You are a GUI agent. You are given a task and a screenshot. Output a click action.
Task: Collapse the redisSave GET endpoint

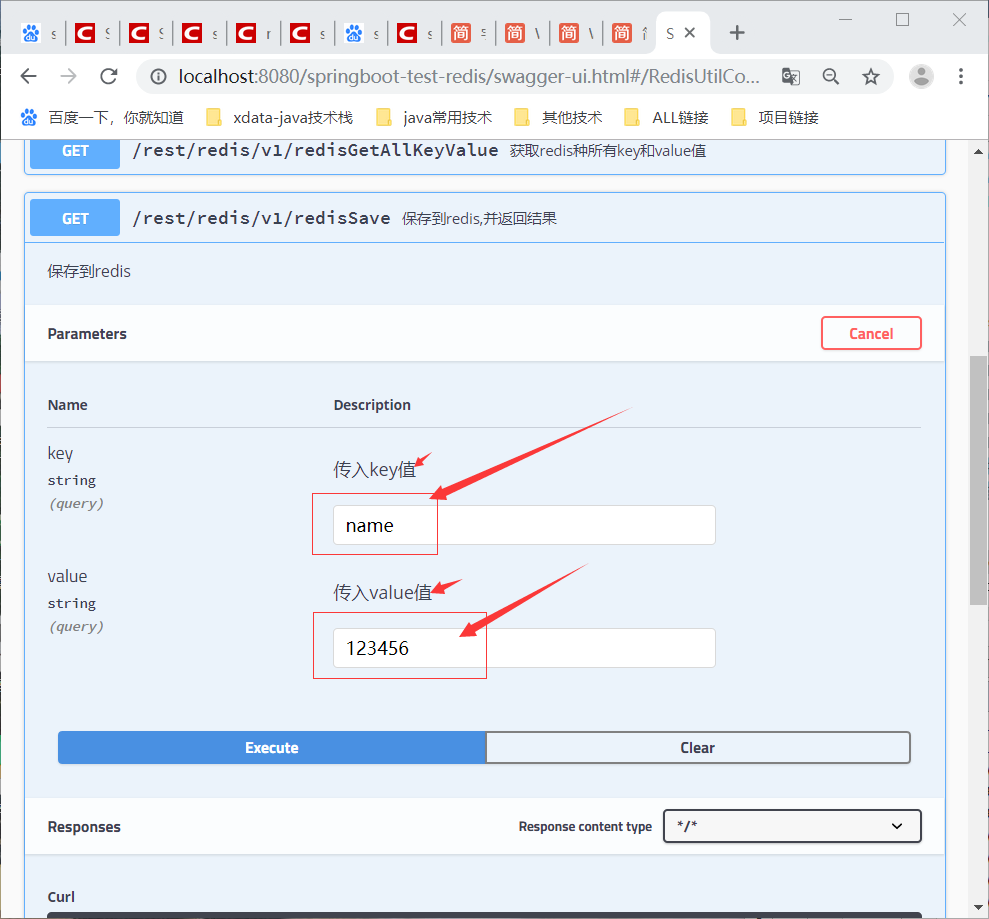coord(484,218)
